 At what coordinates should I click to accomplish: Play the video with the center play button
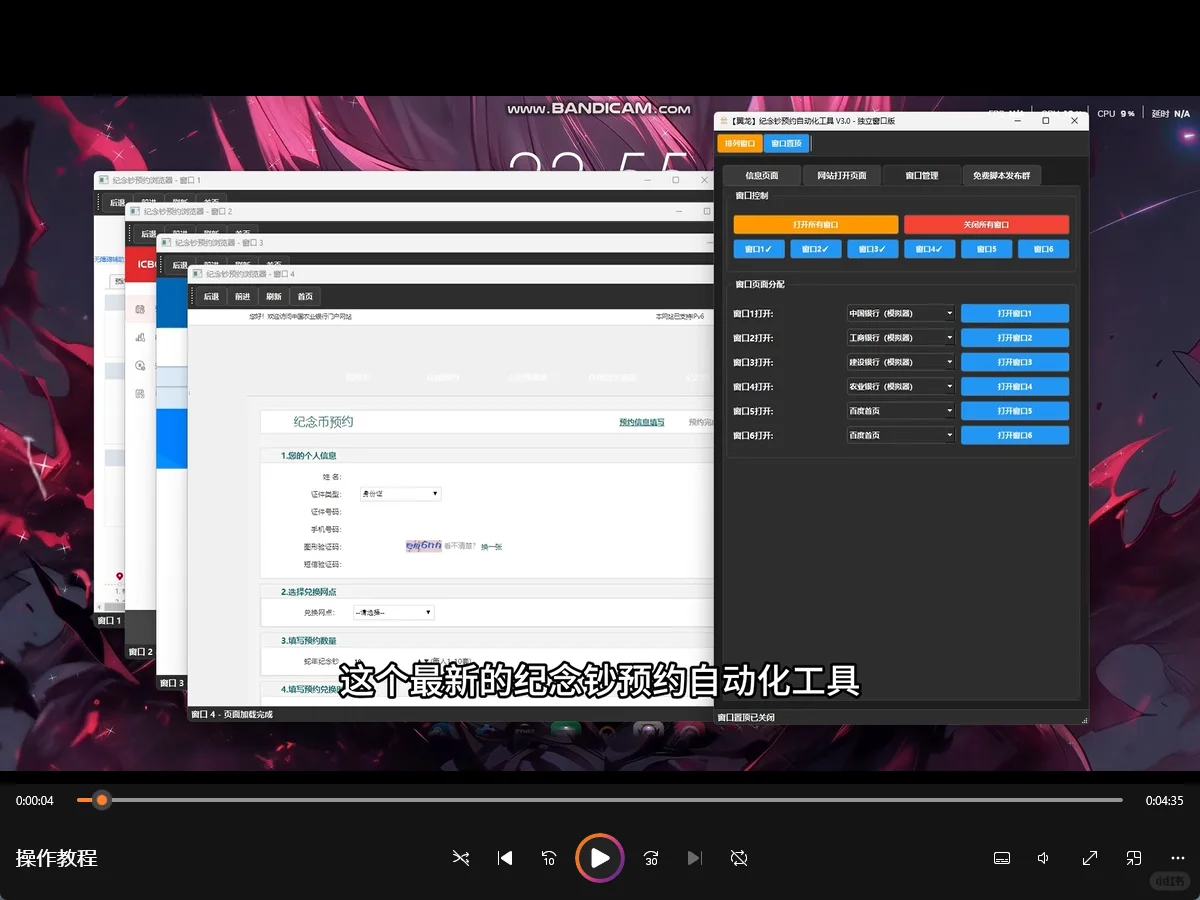click(x=600, y=858)
